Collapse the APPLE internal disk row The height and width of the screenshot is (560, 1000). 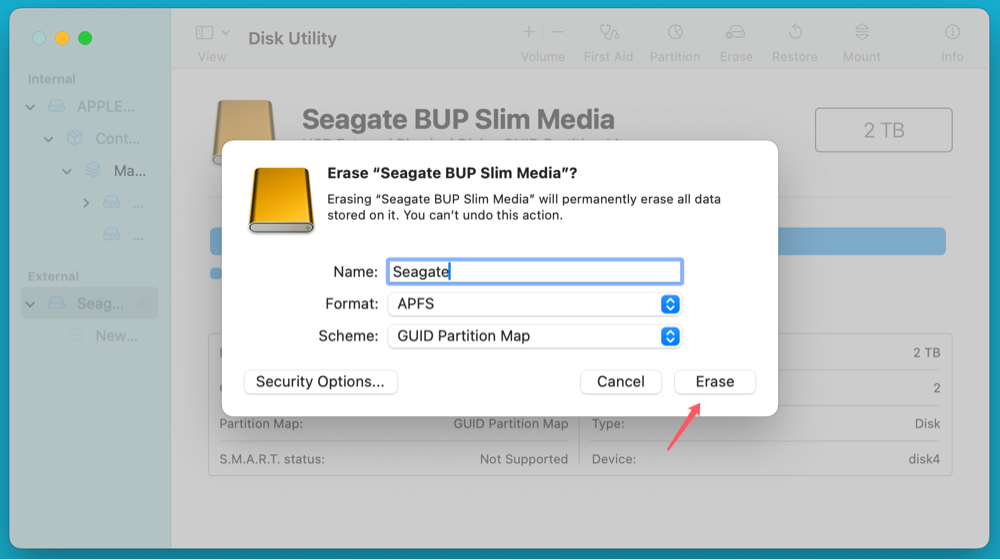tap(30, 107)
